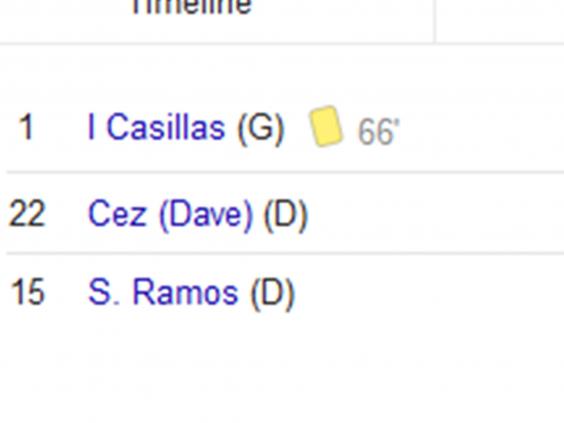Click jersey number 22
The image size is (564, 423).
27,214
